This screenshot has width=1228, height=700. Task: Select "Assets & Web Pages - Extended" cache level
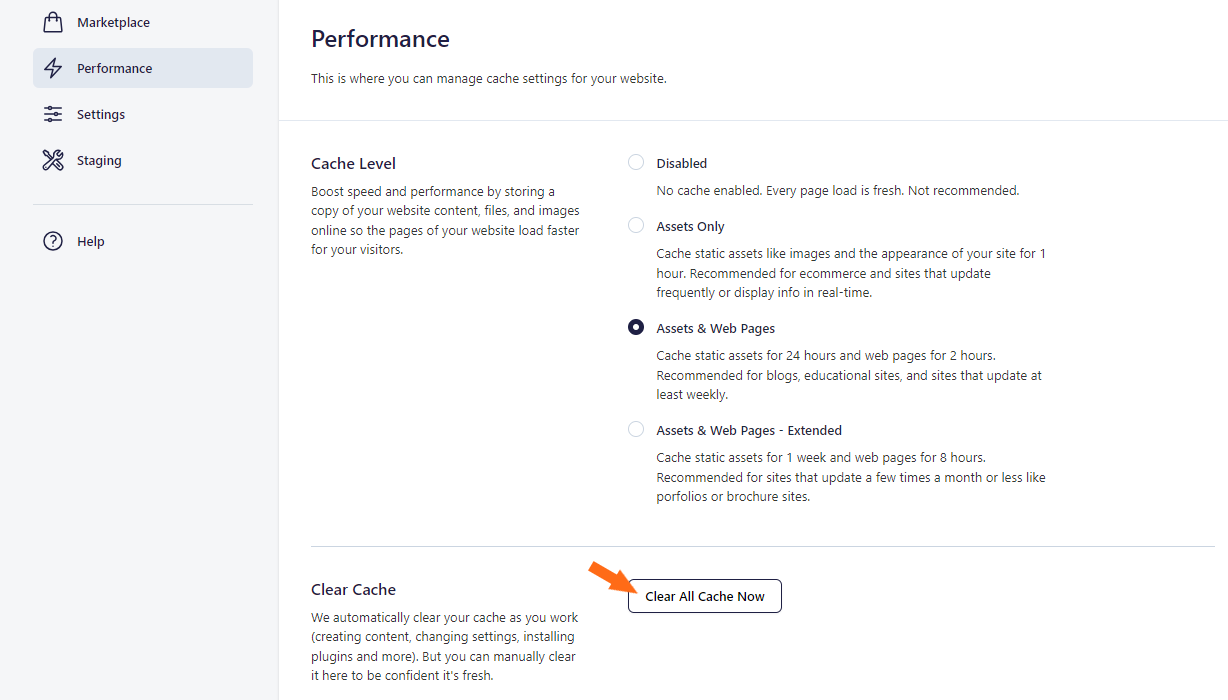636,428
